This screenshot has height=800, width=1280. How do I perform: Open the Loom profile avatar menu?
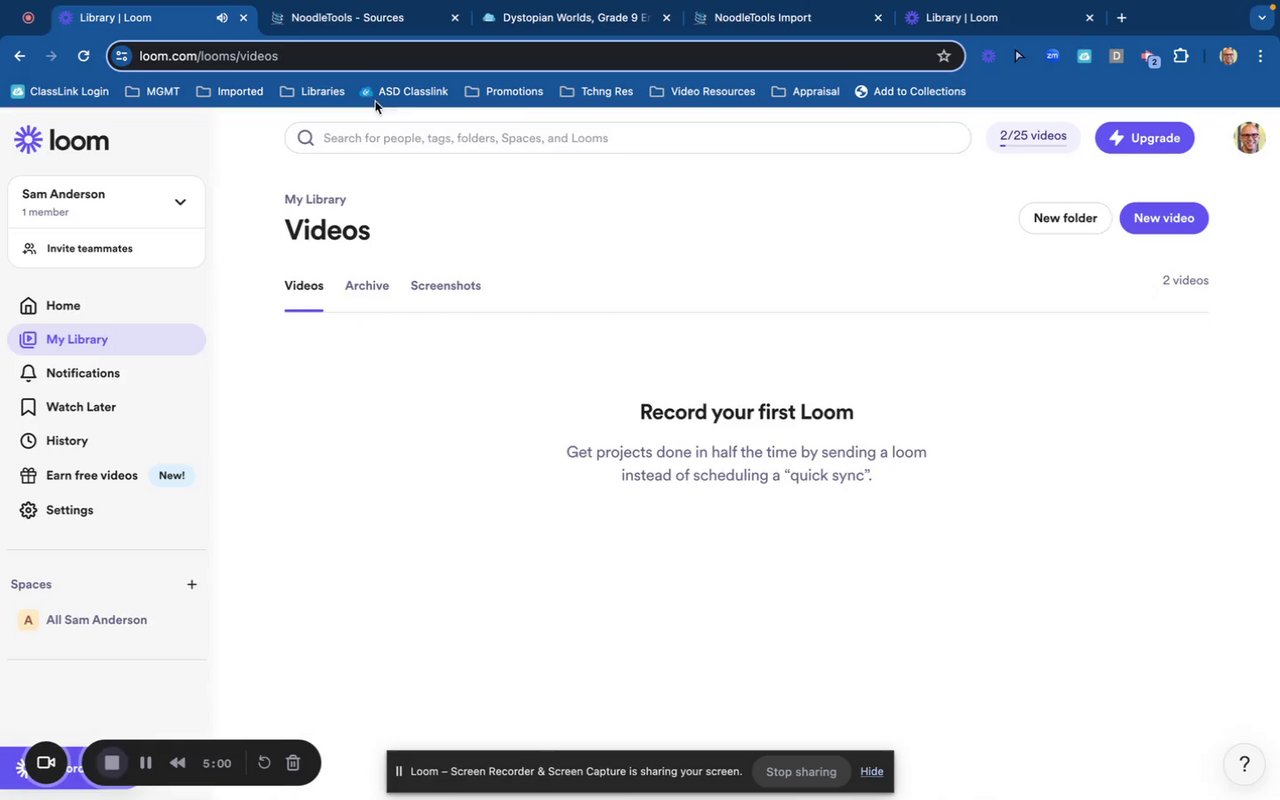pos(1250,138)
